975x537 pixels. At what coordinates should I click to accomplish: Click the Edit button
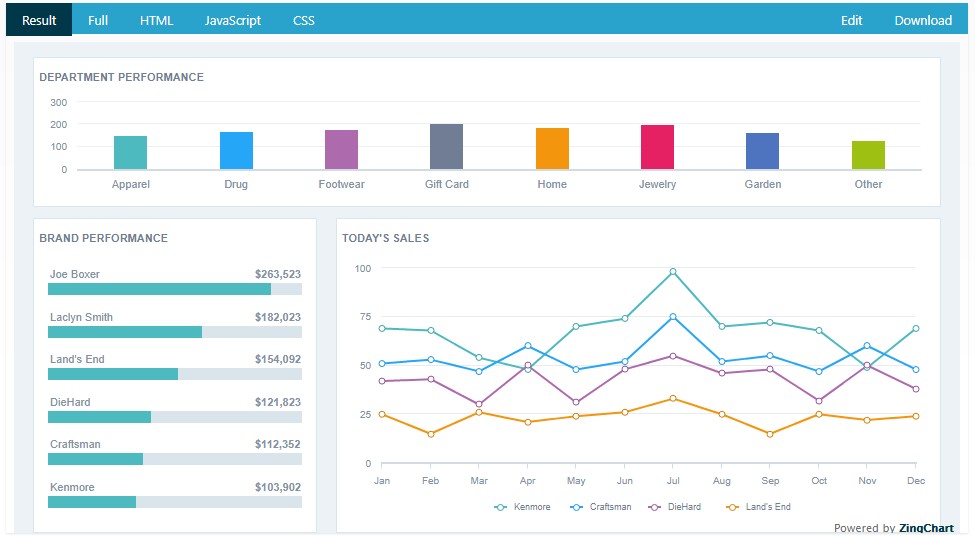pyautogui.click(x=851, y=20)
